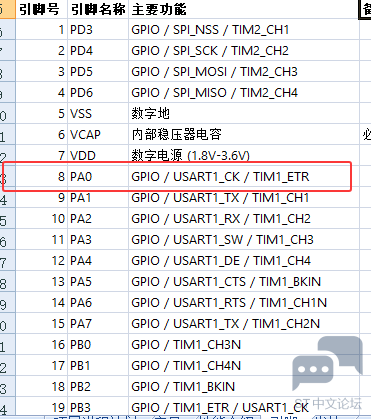Pick the PA3 pin name cell
Viewport: 371px width, 419px height.
[98, 240]
